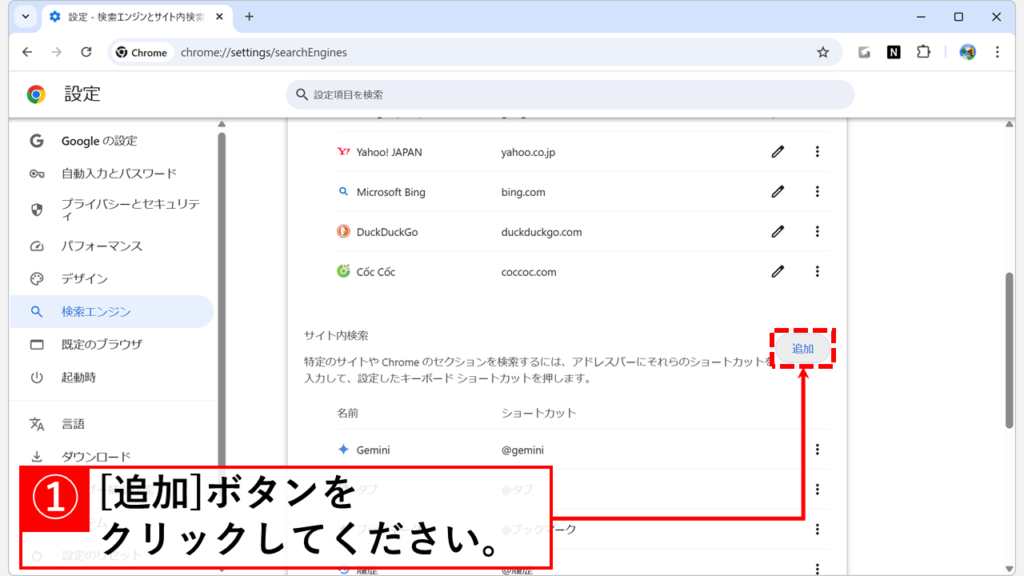This screenshot has height=576, width=1024.
Task: Open more actions menu for Gemini
Action: coord(817,450)
